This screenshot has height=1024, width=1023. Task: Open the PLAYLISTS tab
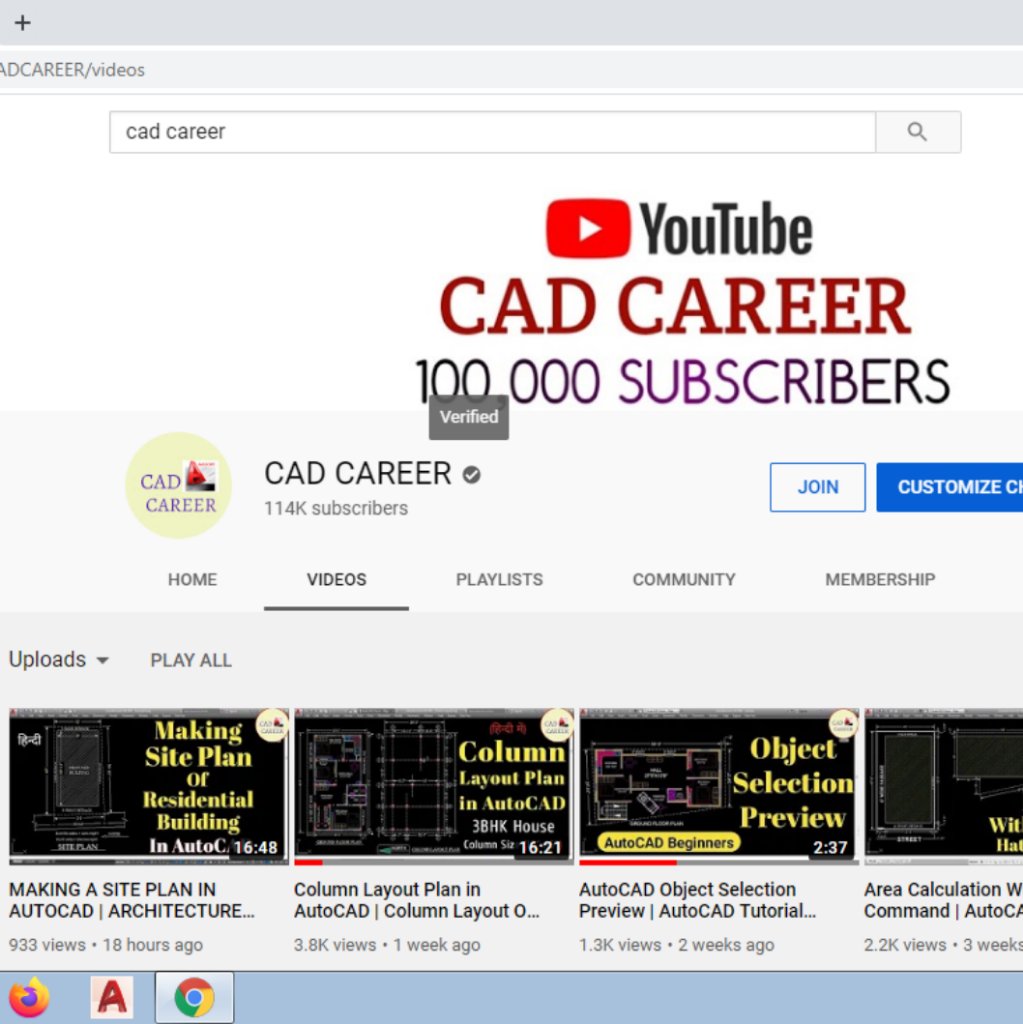(x=499, y=579)
